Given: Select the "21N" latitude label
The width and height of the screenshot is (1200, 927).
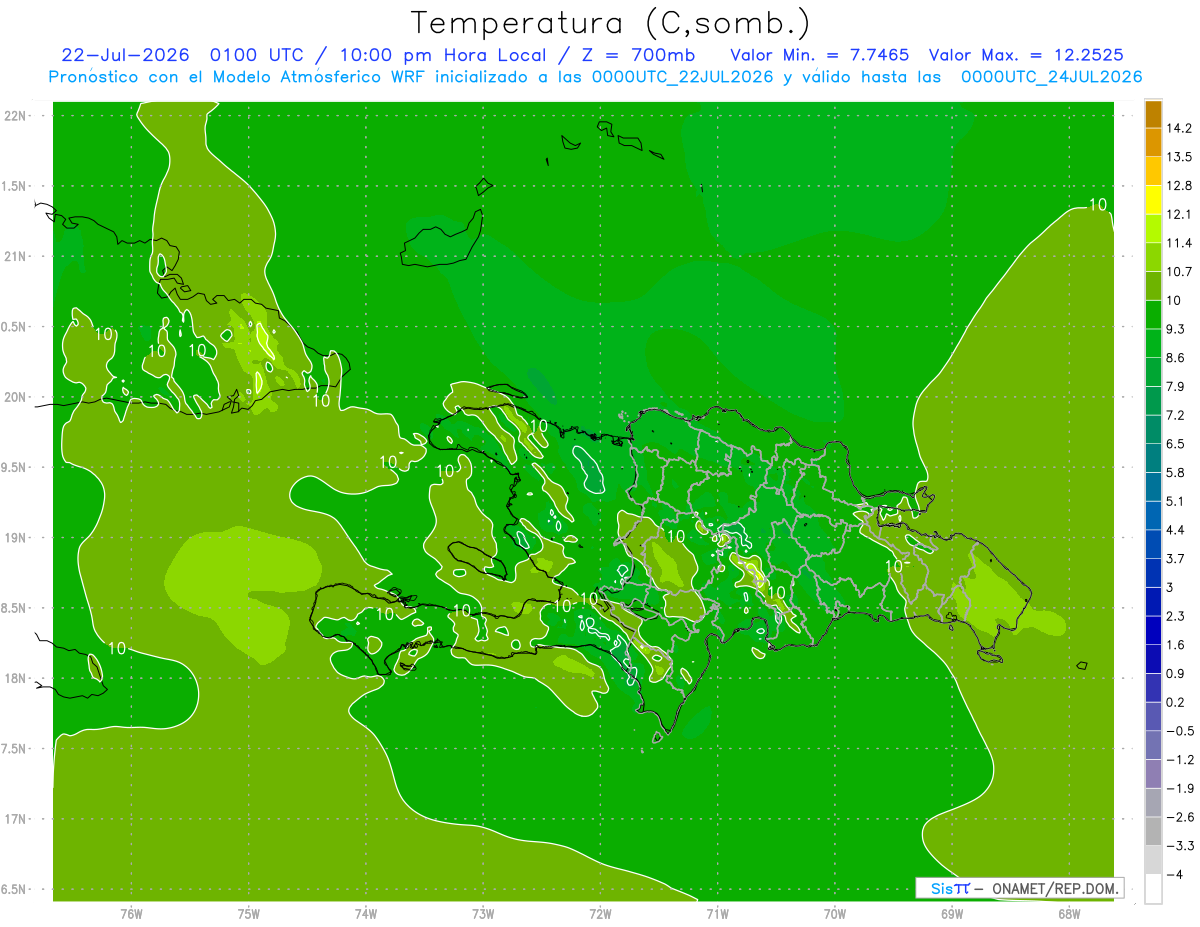Looking at the screenshot, I should 15,256.
